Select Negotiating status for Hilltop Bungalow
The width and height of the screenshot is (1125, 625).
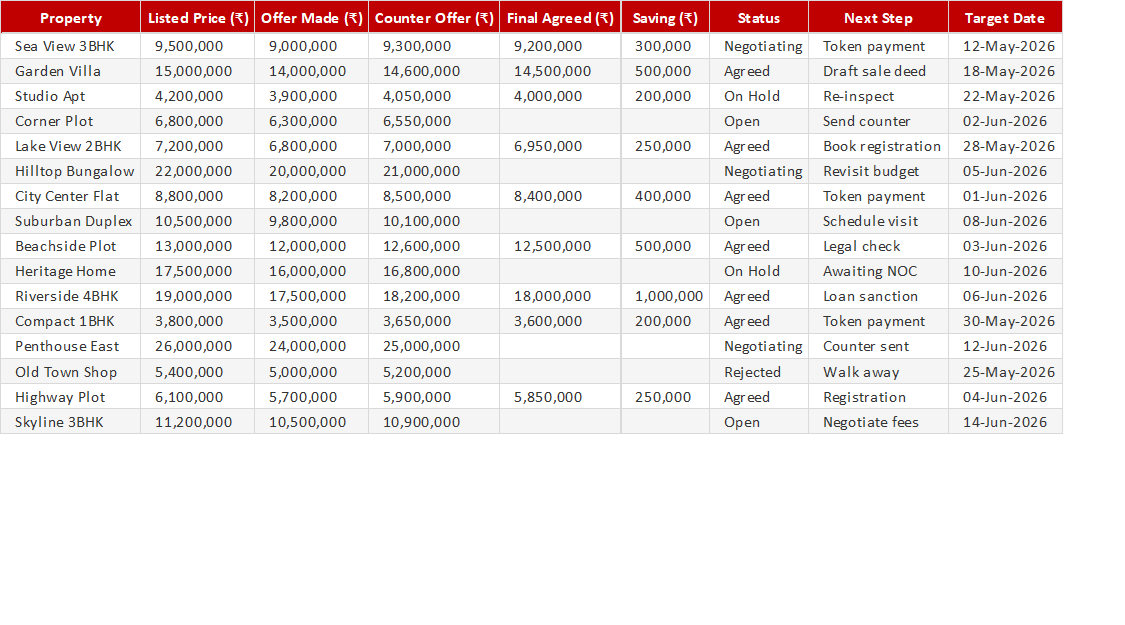pos(759,171)
